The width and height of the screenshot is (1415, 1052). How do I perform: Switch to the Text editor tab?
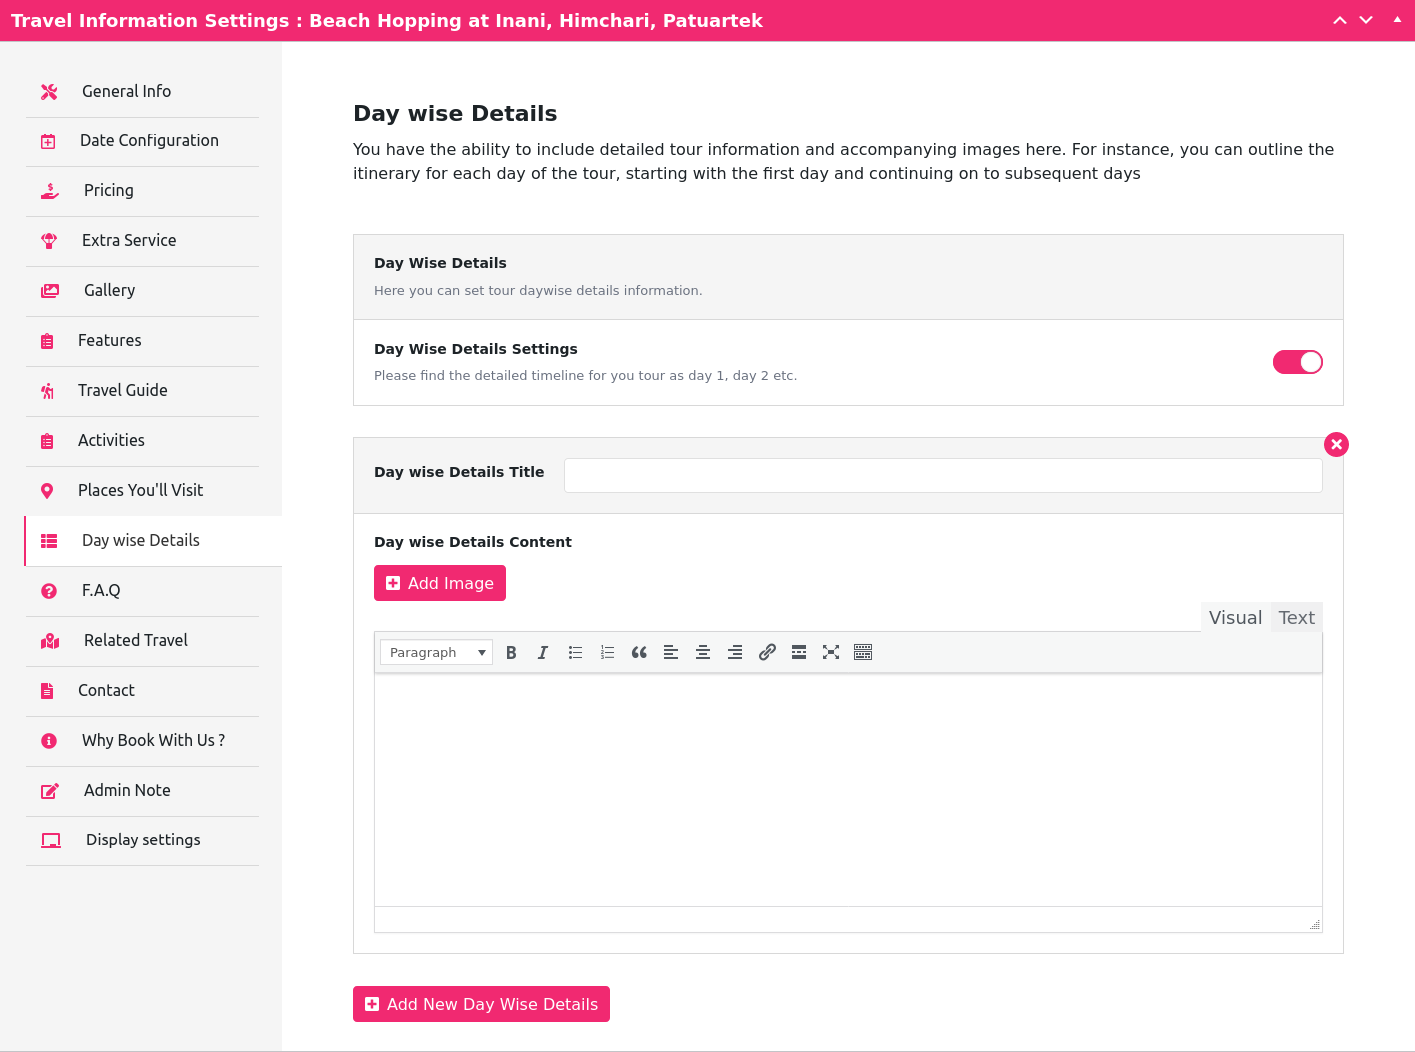point(1296,617)
